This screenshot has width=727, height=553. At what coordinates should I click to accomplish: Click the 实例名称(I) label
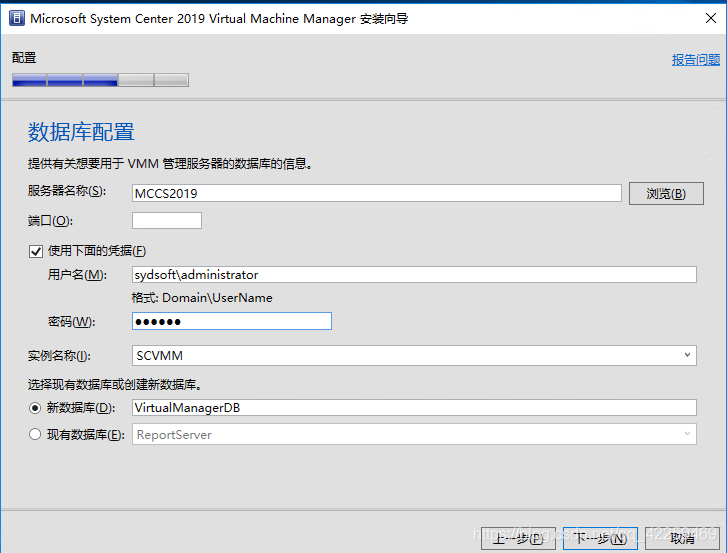[x=59, y=356]
